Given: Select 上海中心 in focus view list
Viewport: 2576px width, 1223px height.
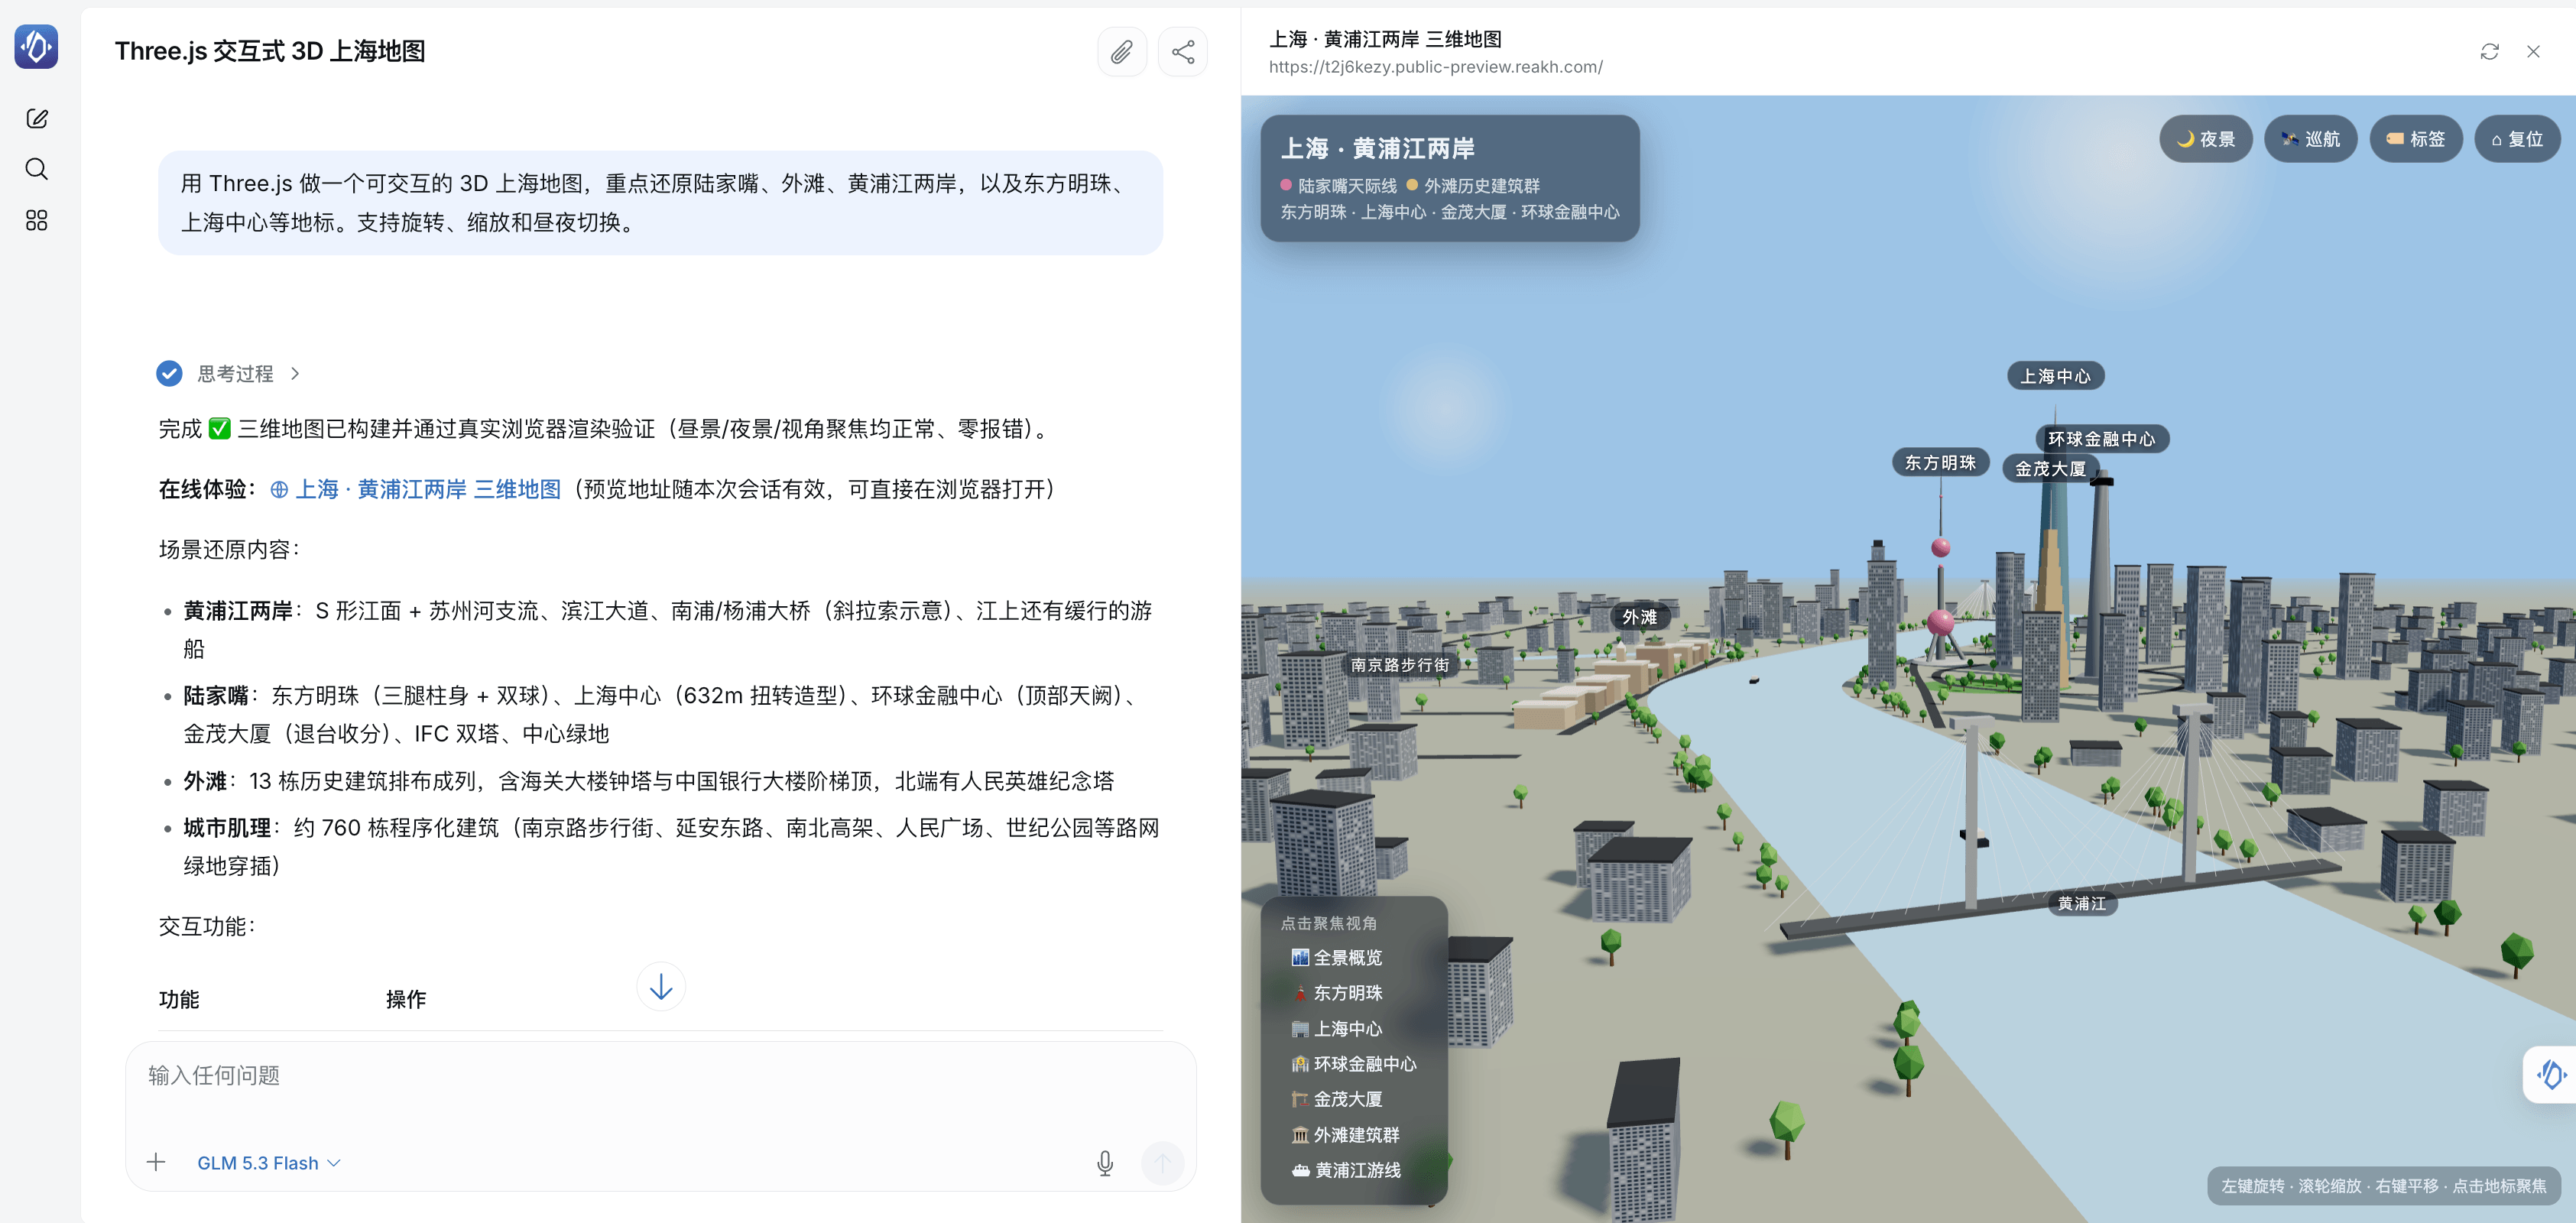Looking at the screenshot, I should (x=1337, y=1029).
